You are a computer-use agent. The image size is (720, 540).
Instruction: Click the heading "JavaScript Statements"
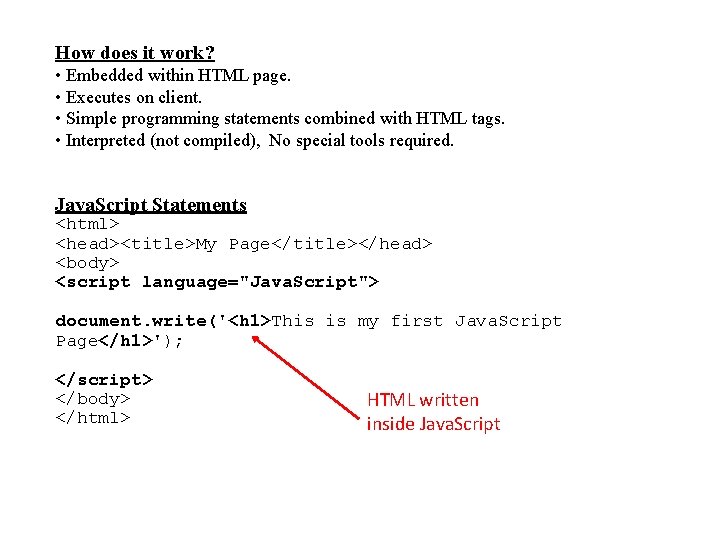point(151,205)
